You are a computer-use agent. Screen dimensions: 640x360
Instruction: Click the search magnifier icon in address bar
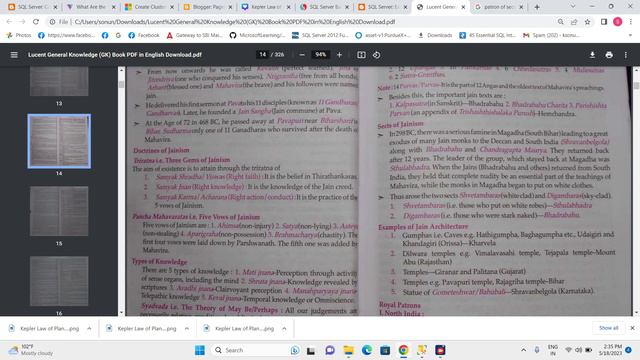tap(560, 22)
